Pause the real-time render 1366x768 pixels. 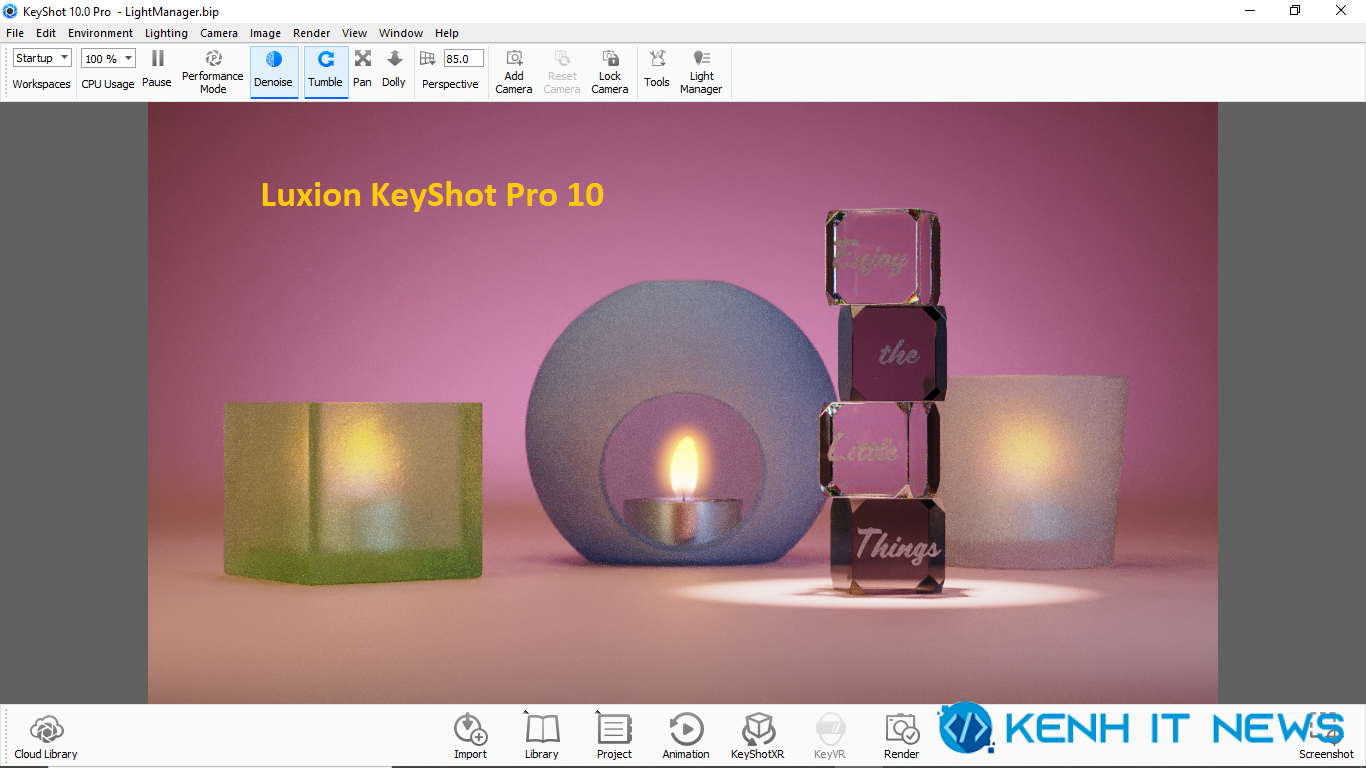coord(157,70)
